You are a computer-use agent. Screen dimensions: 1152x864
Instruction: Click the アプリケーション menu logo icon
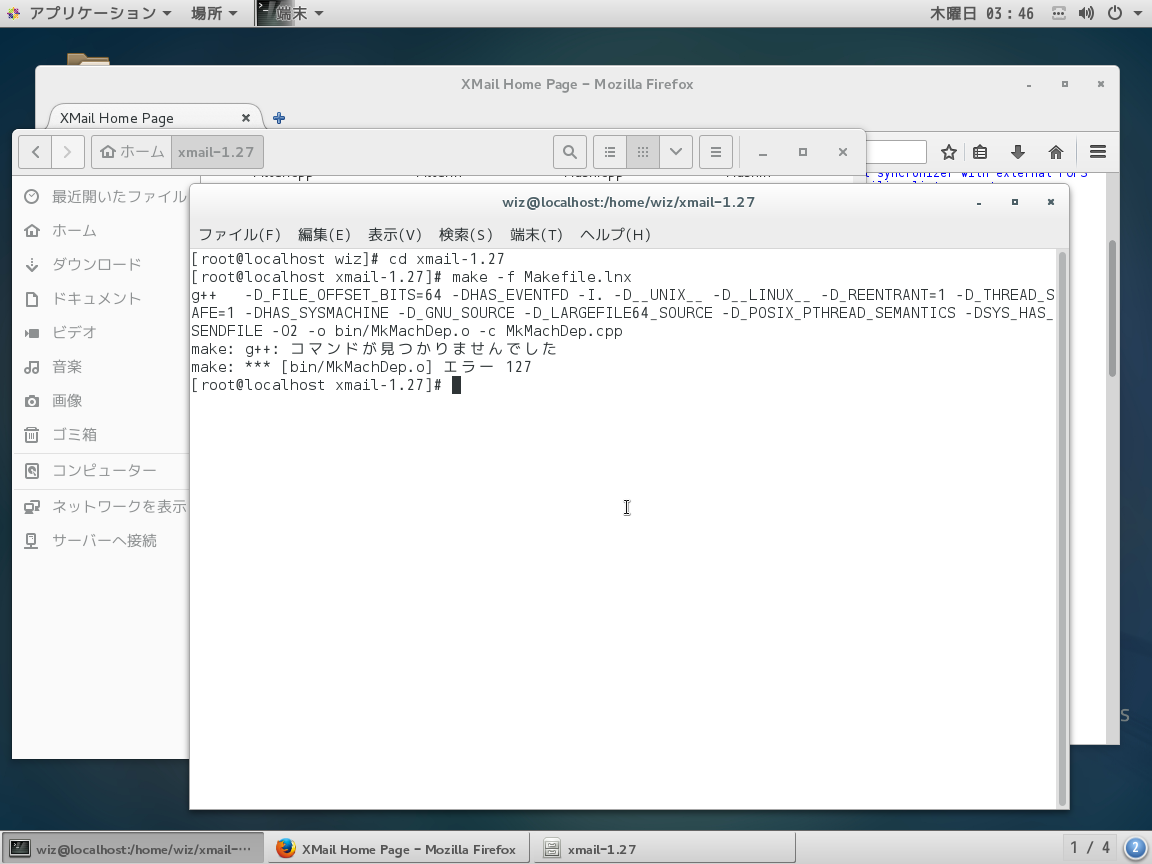[13, 13]
